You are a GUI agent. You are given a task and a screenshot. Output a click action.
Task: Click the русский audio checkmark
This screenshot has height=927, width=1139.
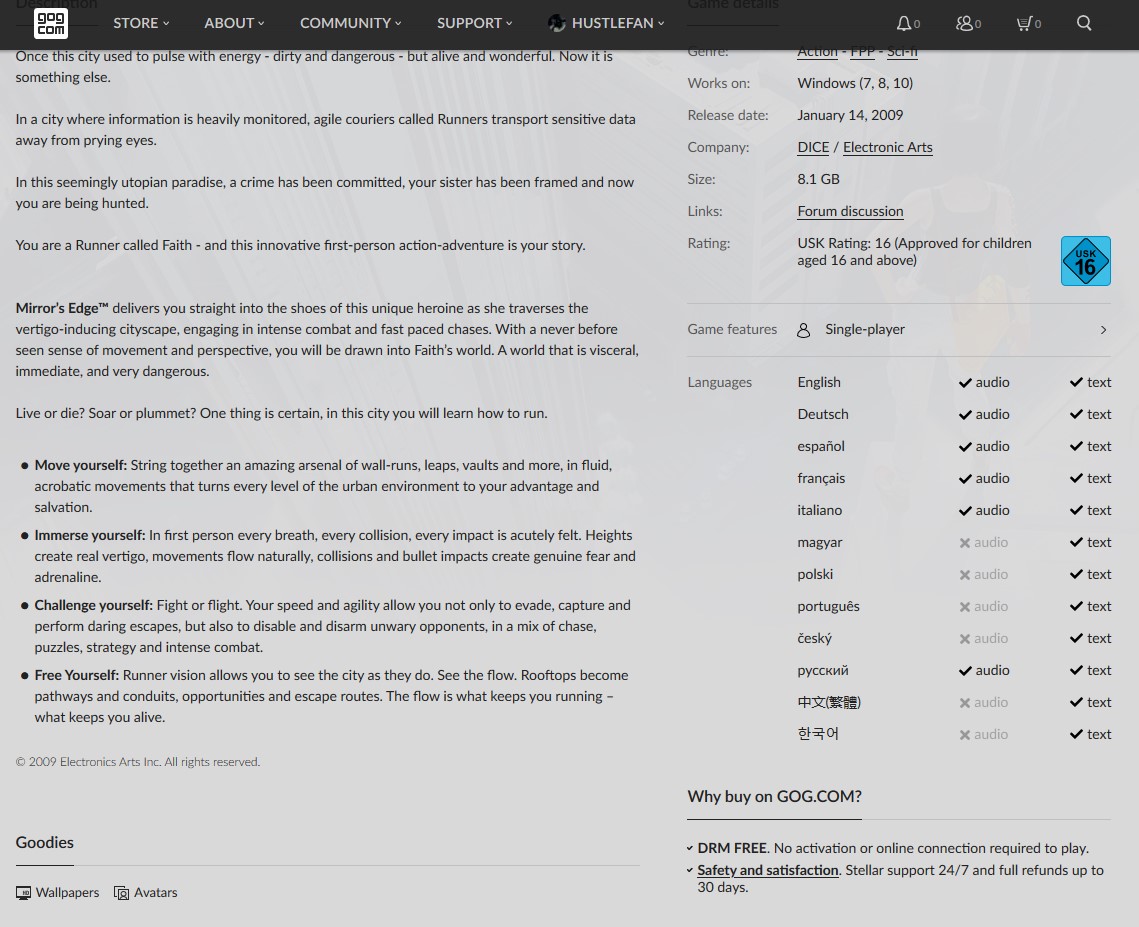(965, 671)
